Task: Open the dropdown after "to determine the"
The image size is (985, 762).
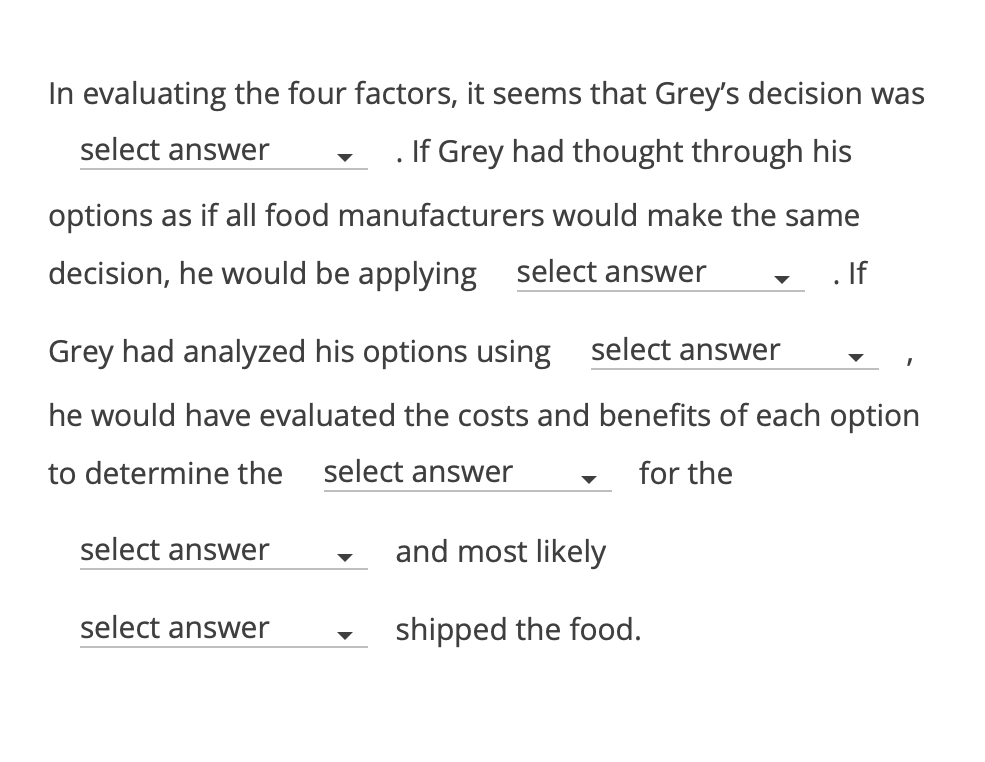Action: tap(466, 474)
